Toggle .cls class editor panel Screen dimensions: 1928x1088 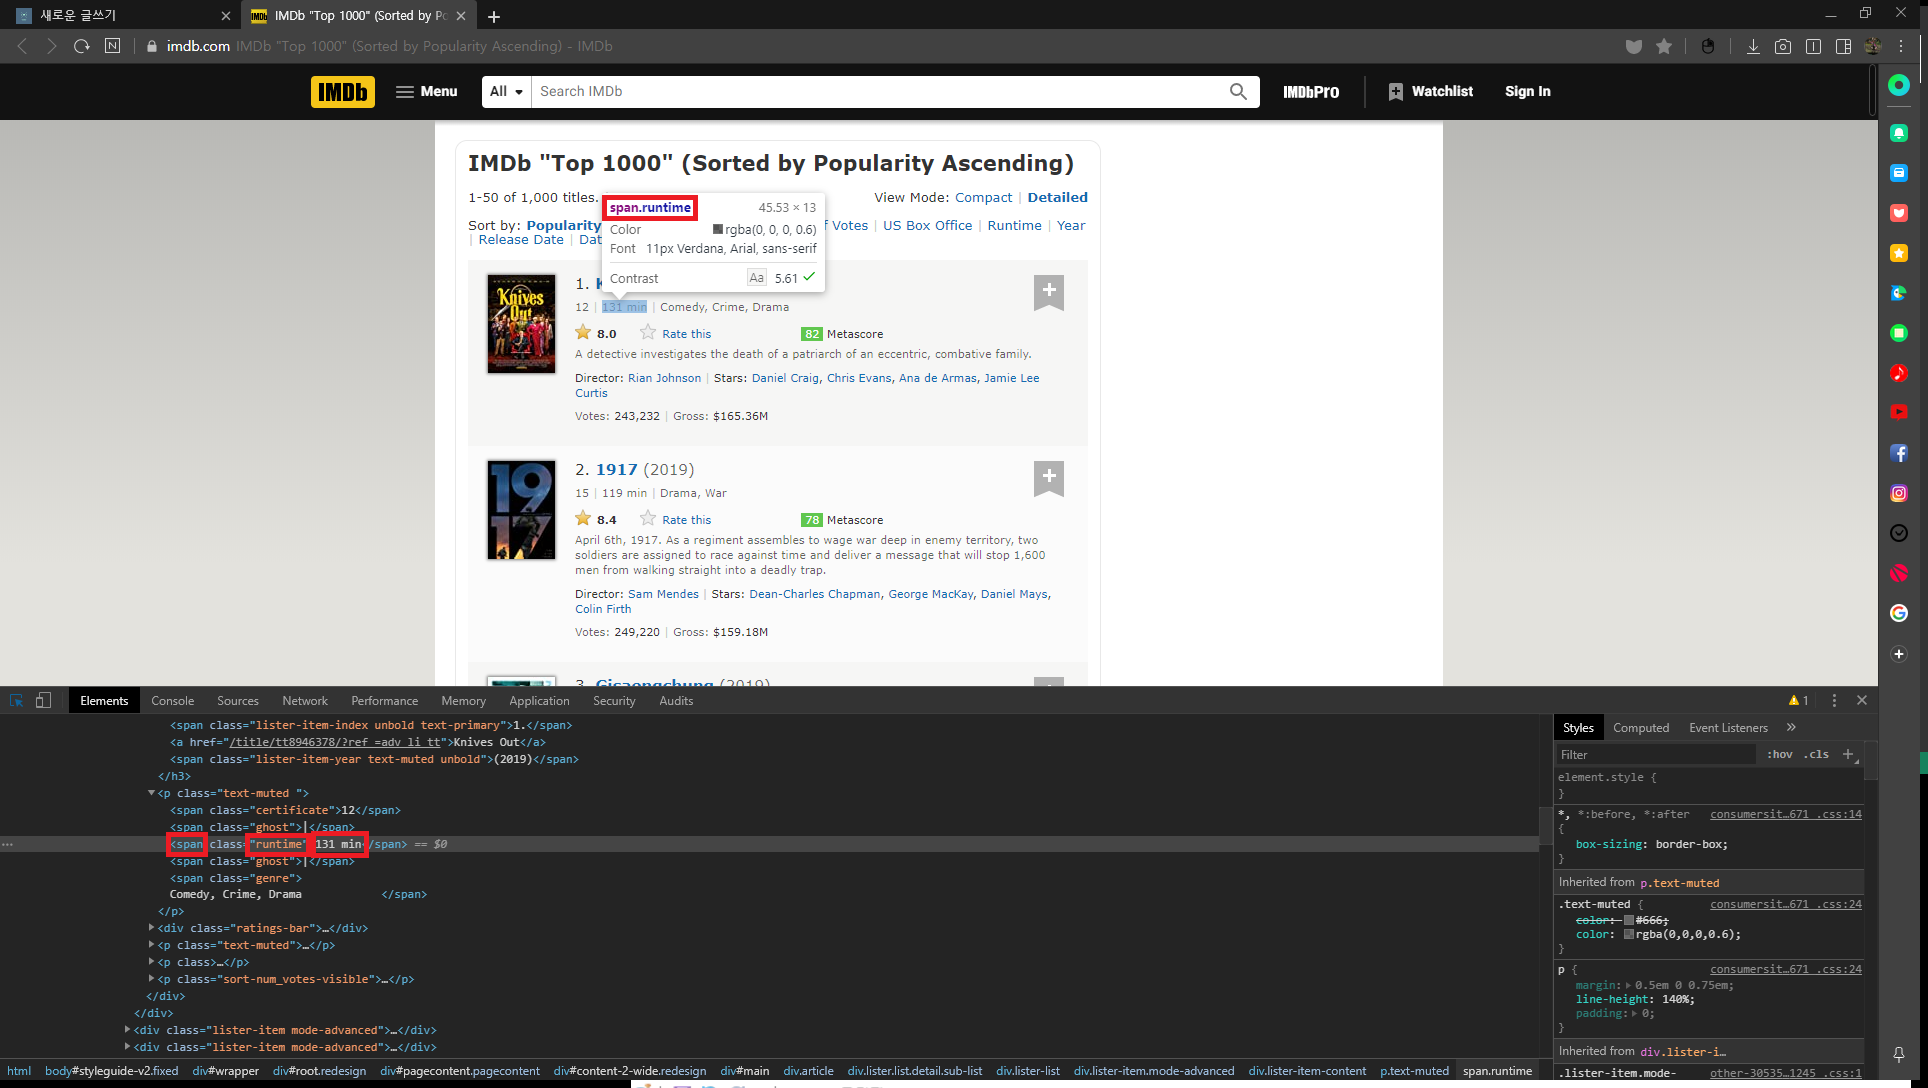click(1817, 755)
